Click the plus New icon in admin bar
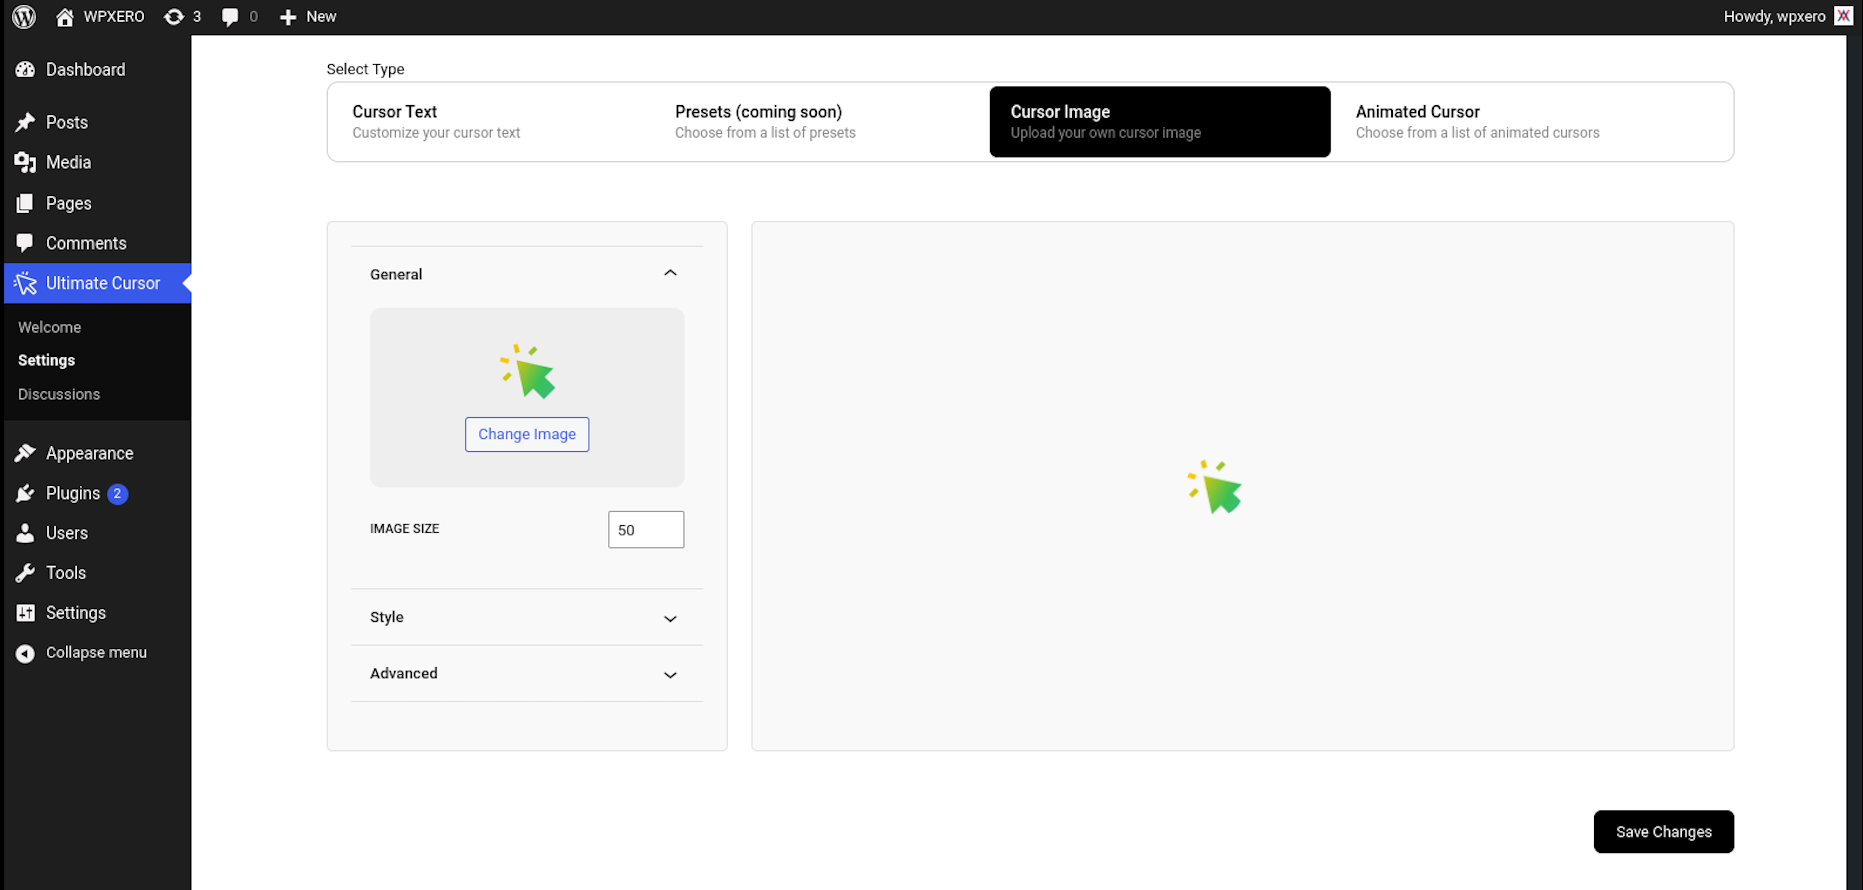 pyautogui.click(x=288, y=17)
